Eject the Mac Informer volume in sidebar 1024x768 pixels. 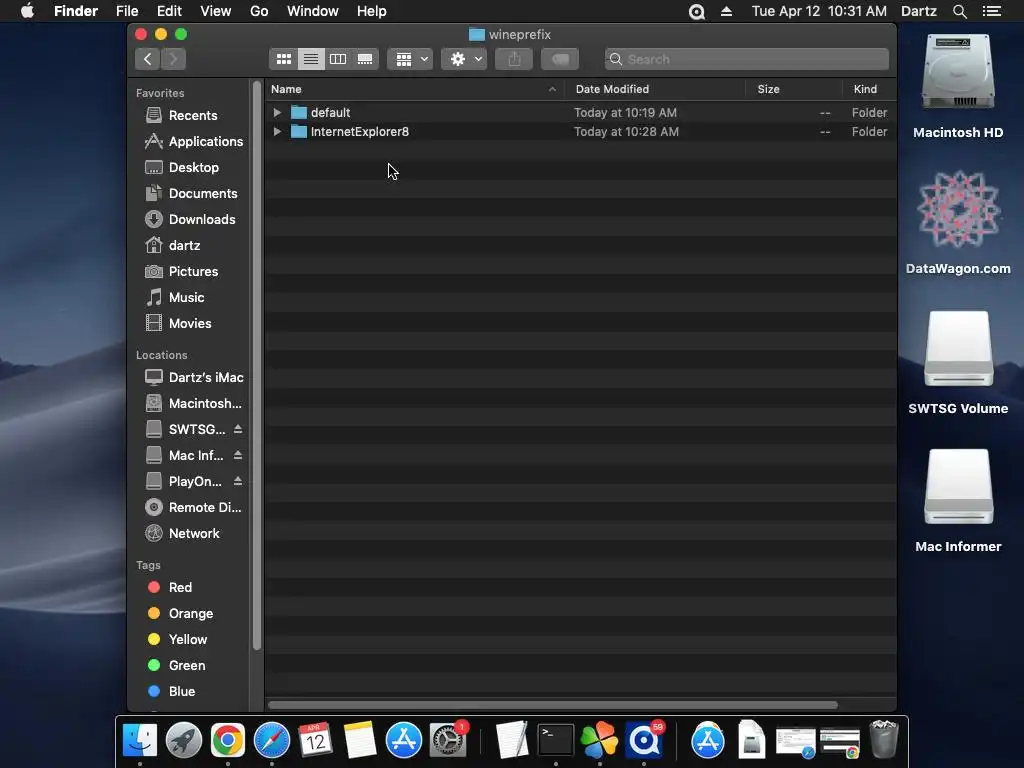coord(238,455)
